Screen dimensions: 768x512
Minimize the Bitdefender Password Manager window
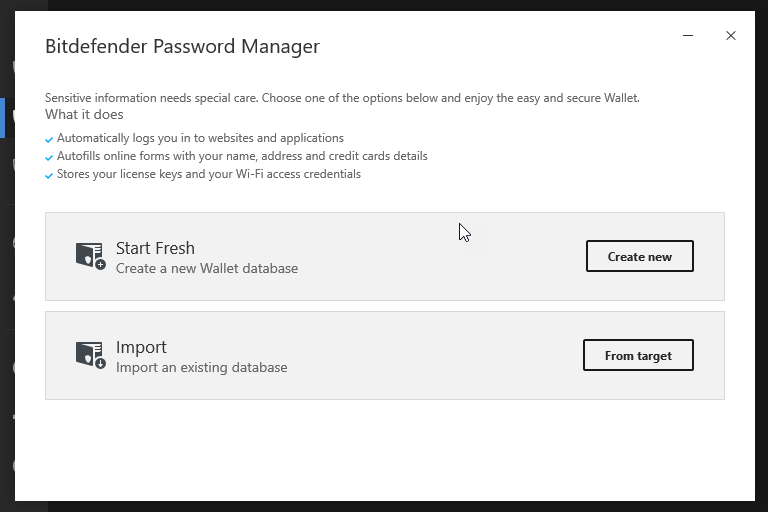coord(688,35)
